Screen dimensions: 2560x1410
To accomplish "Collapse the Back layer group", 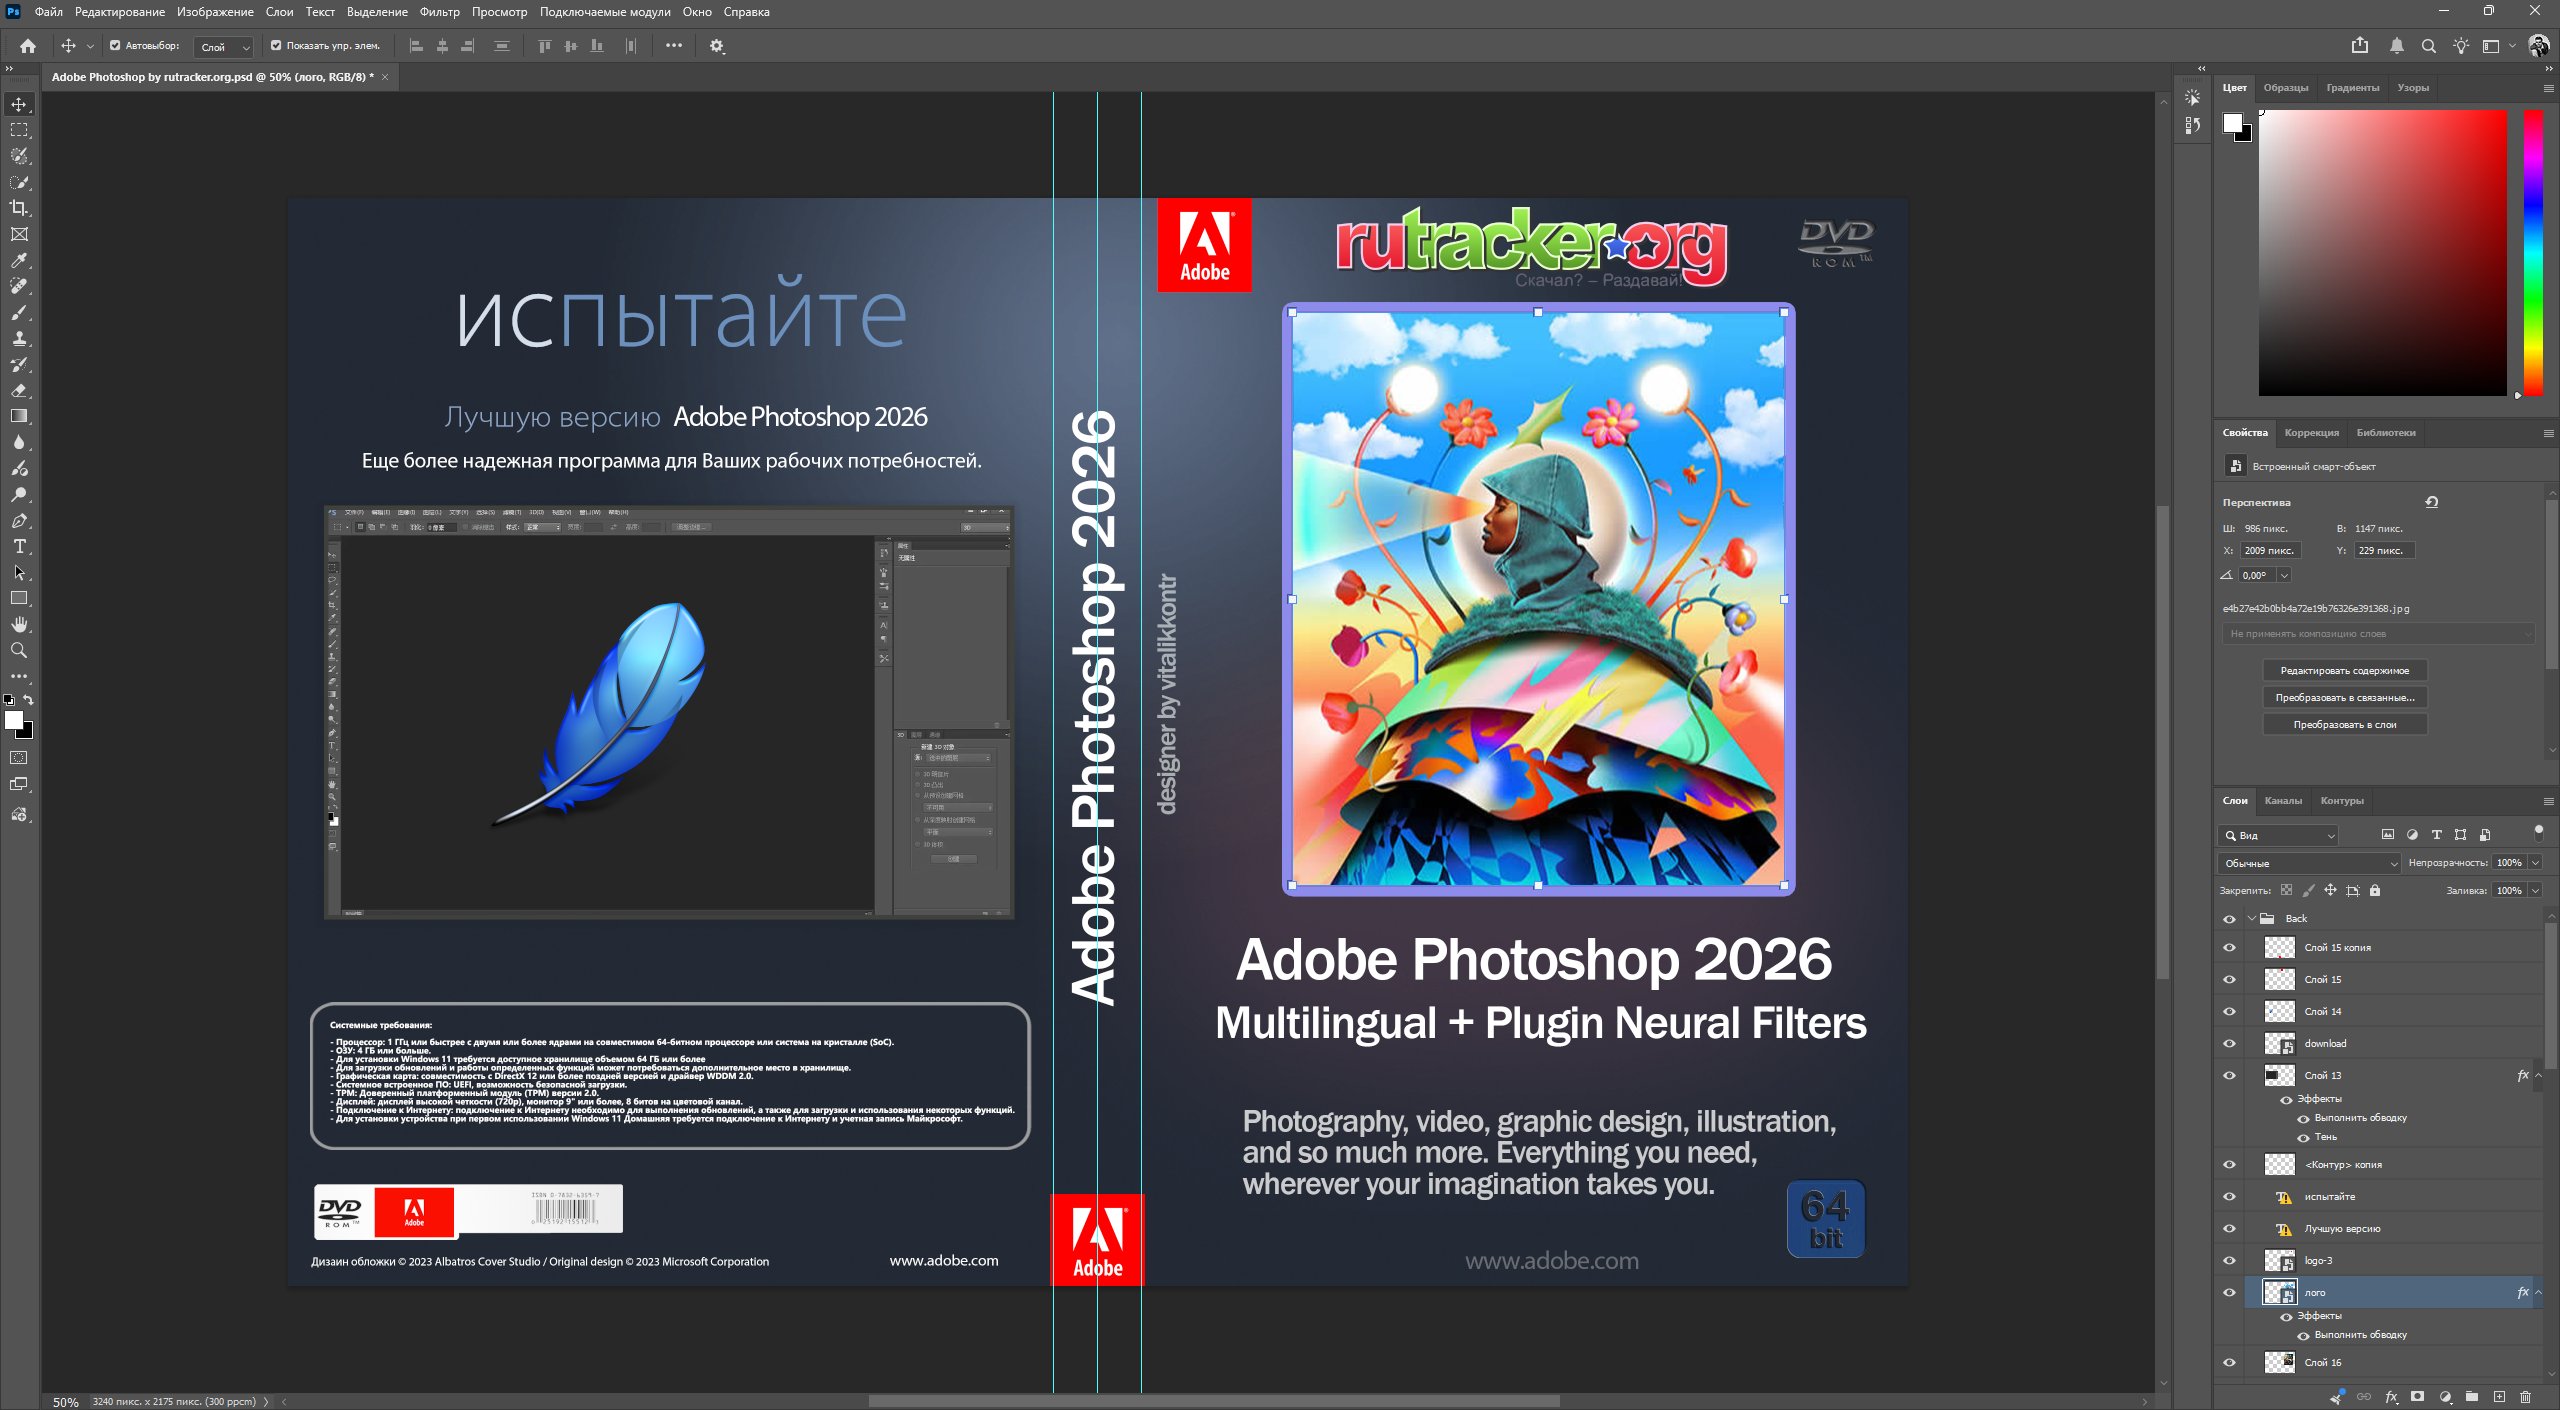I will coord(2251,918).
